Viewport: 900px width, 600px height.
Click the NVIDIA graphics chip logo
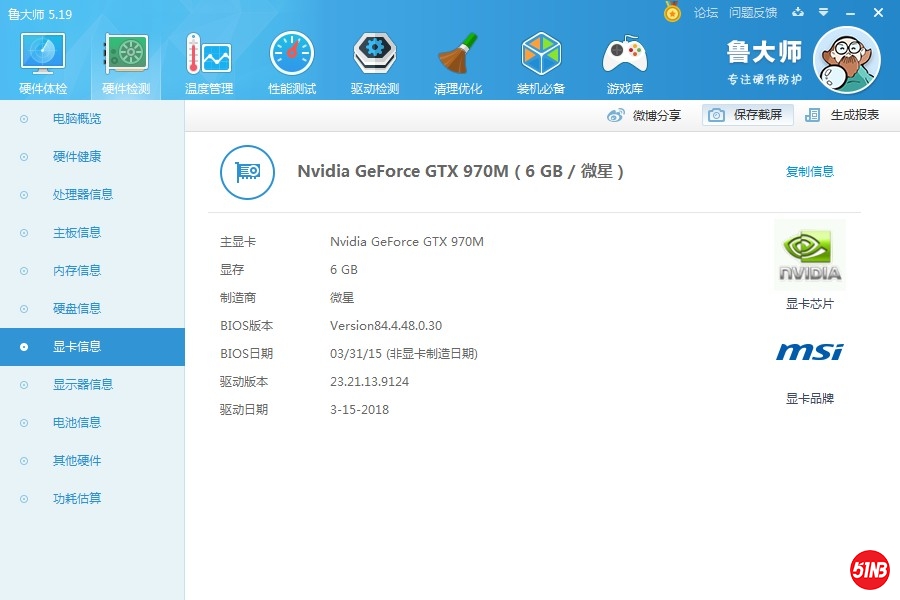809,255
